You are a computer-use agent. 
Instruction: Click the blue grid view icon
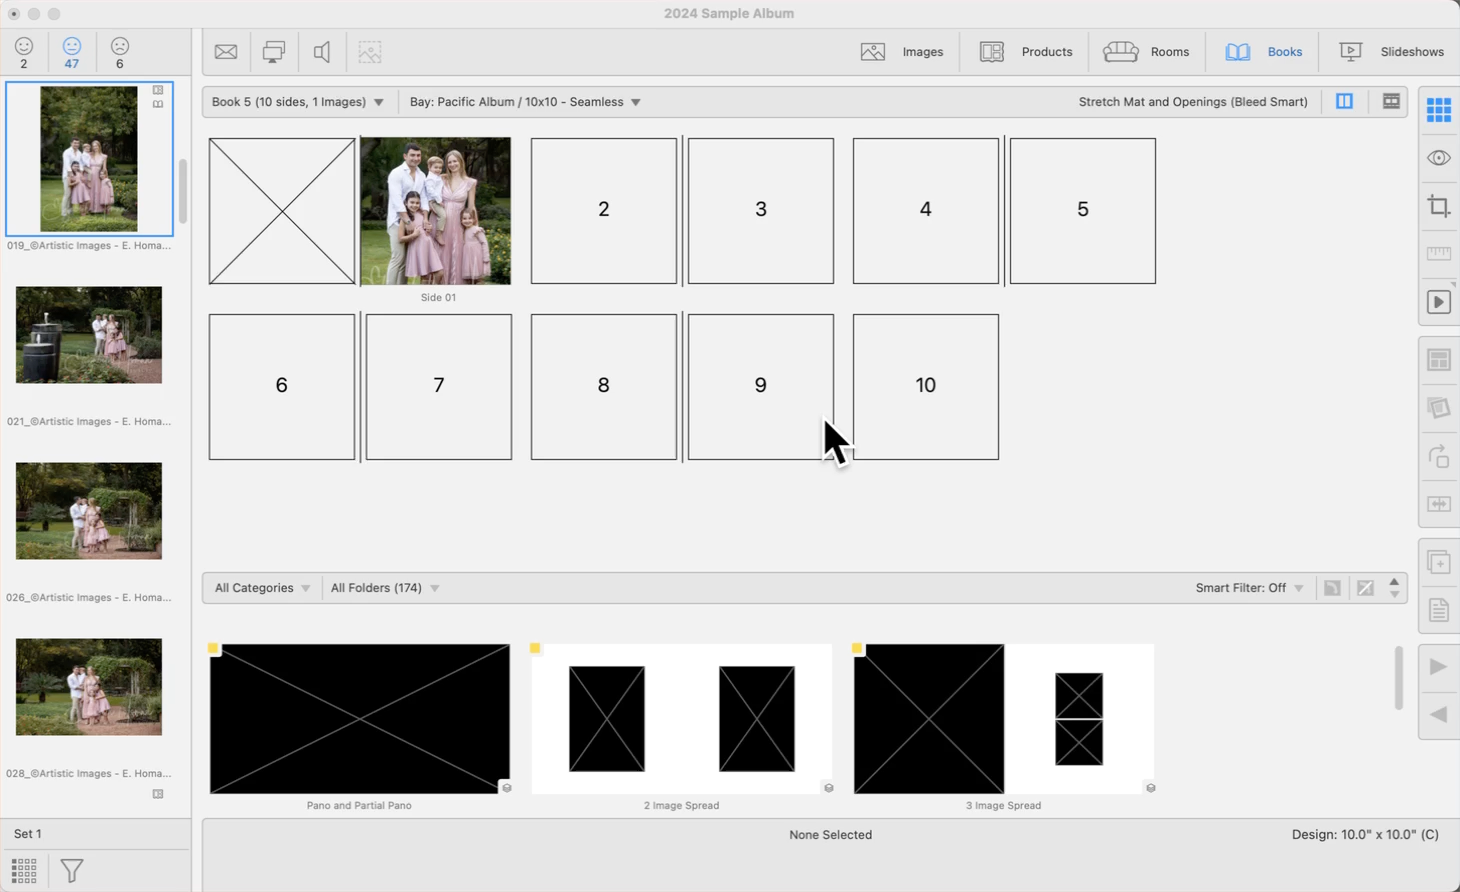click(1438, 110)
